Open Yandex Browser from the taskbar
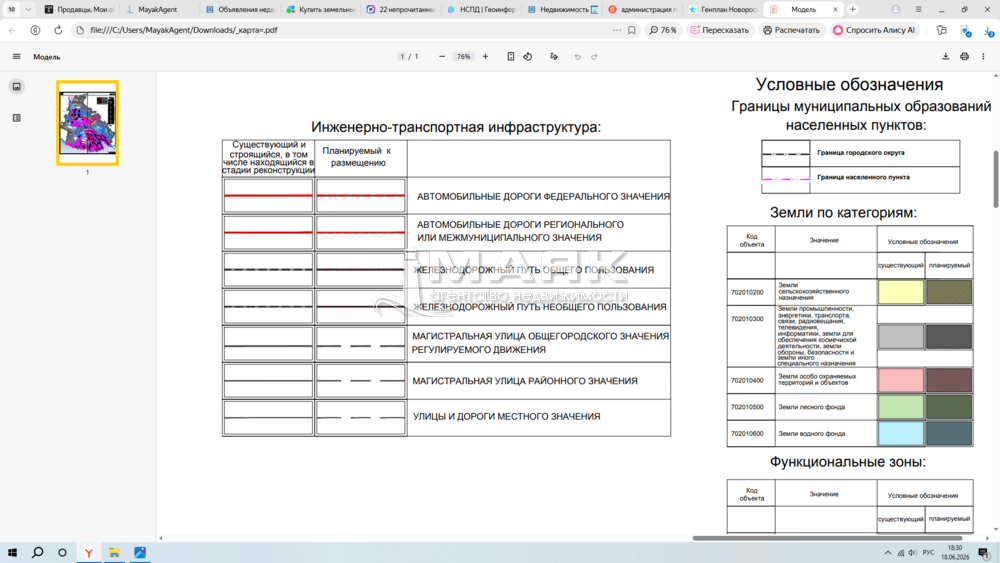The image size is (1000, 563). coord(89,552)
